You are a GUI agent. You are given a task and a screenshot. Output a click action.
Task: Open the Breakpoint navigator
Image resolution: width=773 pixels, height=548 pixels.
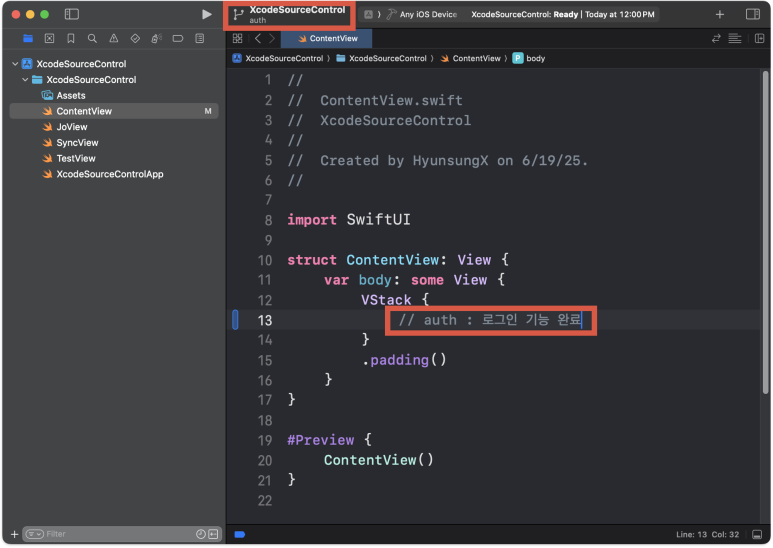[178, 38]
